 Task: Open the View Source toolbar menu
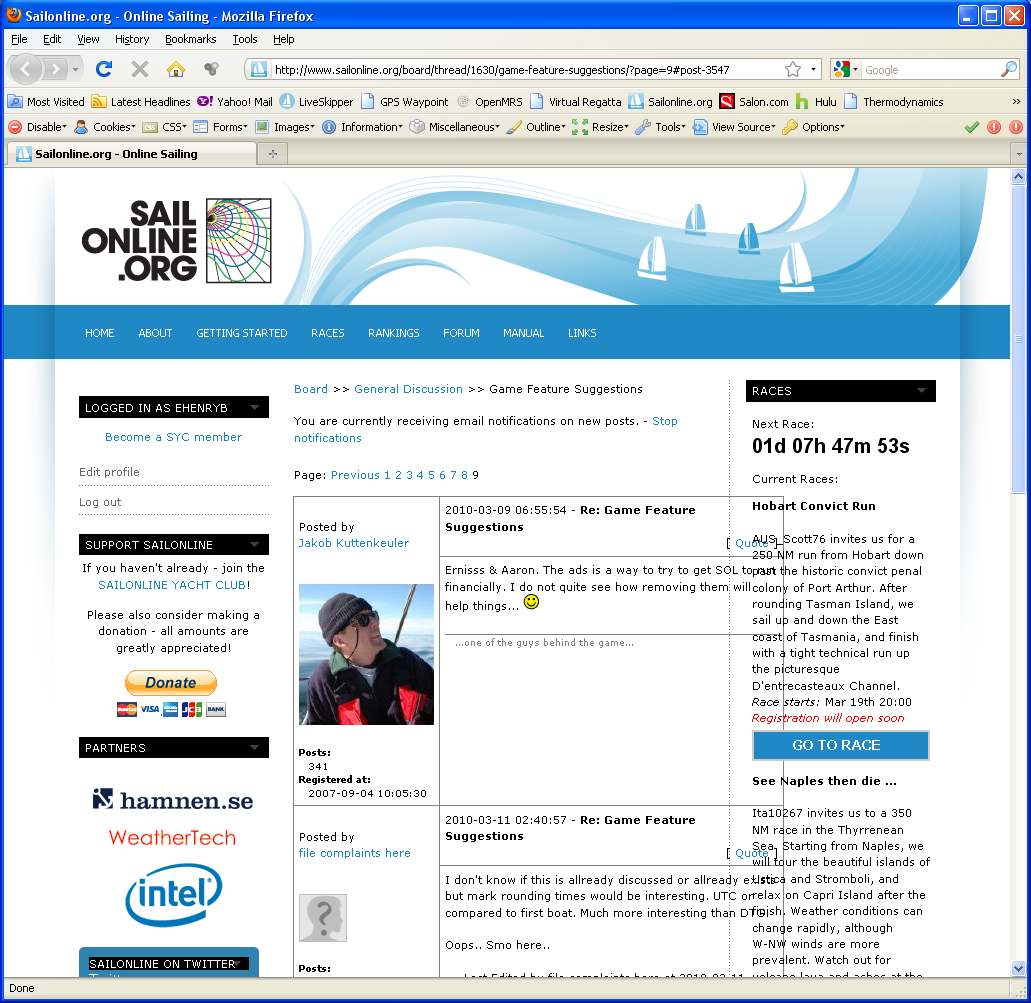pyautogui.click(x=734, y=127)
